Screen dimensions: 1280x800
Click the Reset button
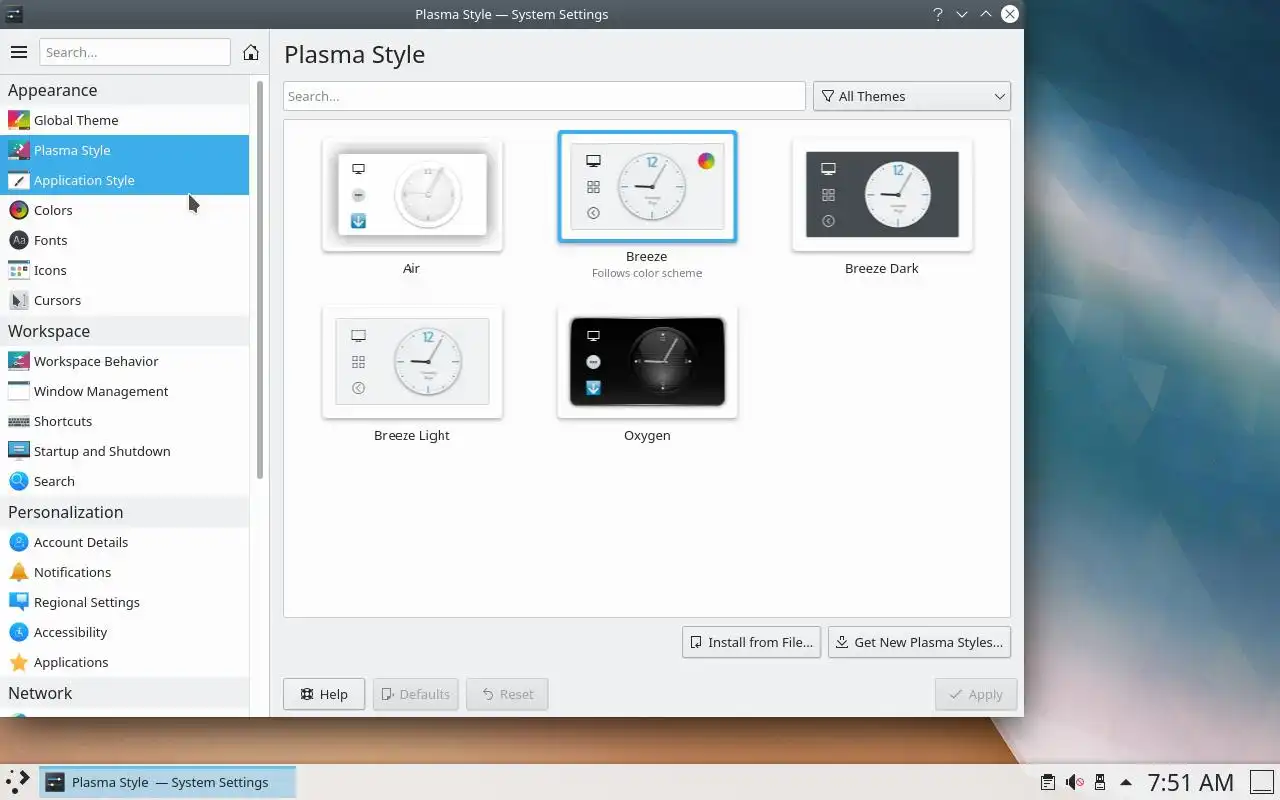[x=507, y=694]
